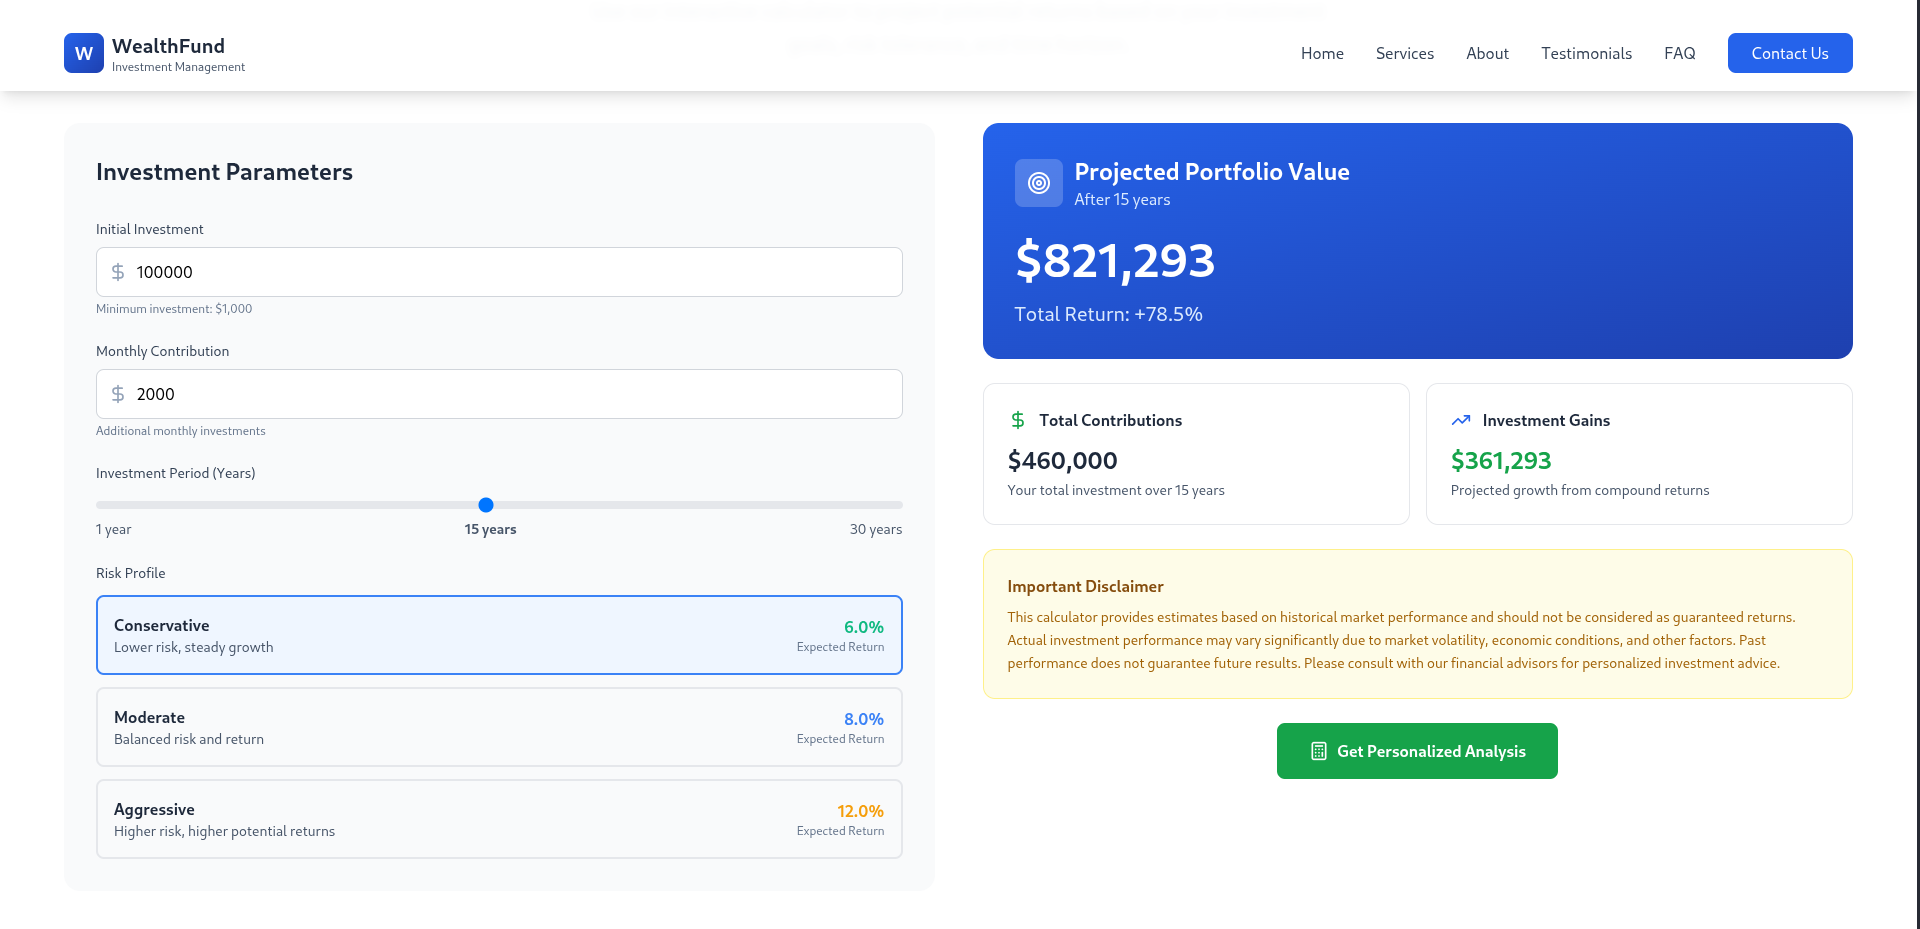The image size is (1920, 929).
Task: Open the Home nav link
Action: tap(1321, 53)
